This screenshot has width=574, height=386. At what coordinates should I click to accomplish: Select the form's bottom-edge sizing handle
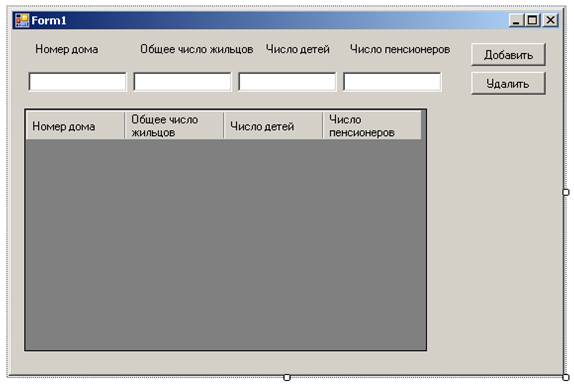(x=287, y=377)
